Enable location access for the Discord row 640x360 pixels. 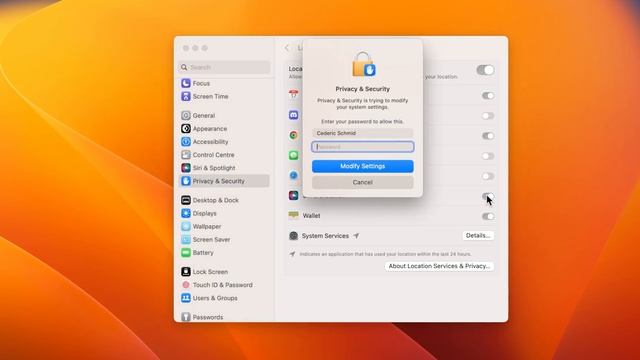pyautogui.click(x=488, y=116)
